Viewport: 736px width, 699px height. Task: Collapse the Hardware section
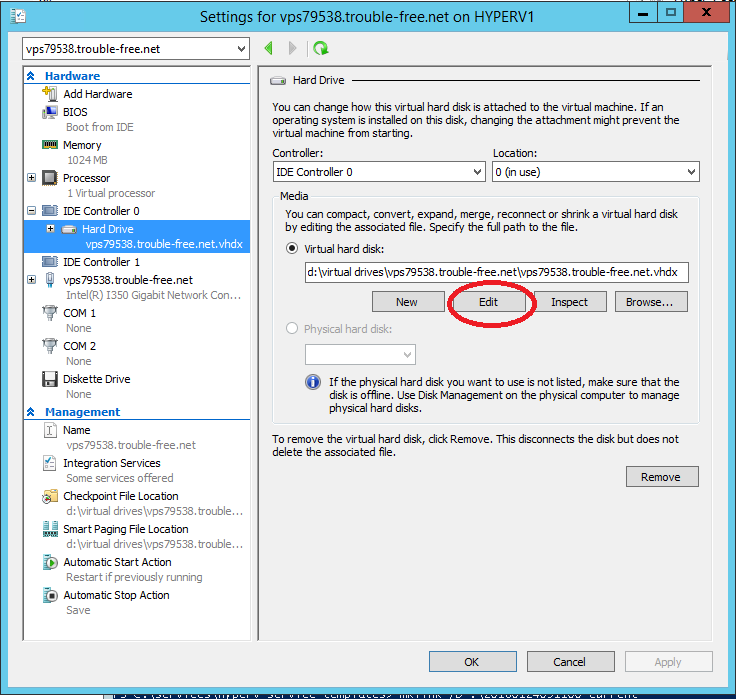[31, 76]
